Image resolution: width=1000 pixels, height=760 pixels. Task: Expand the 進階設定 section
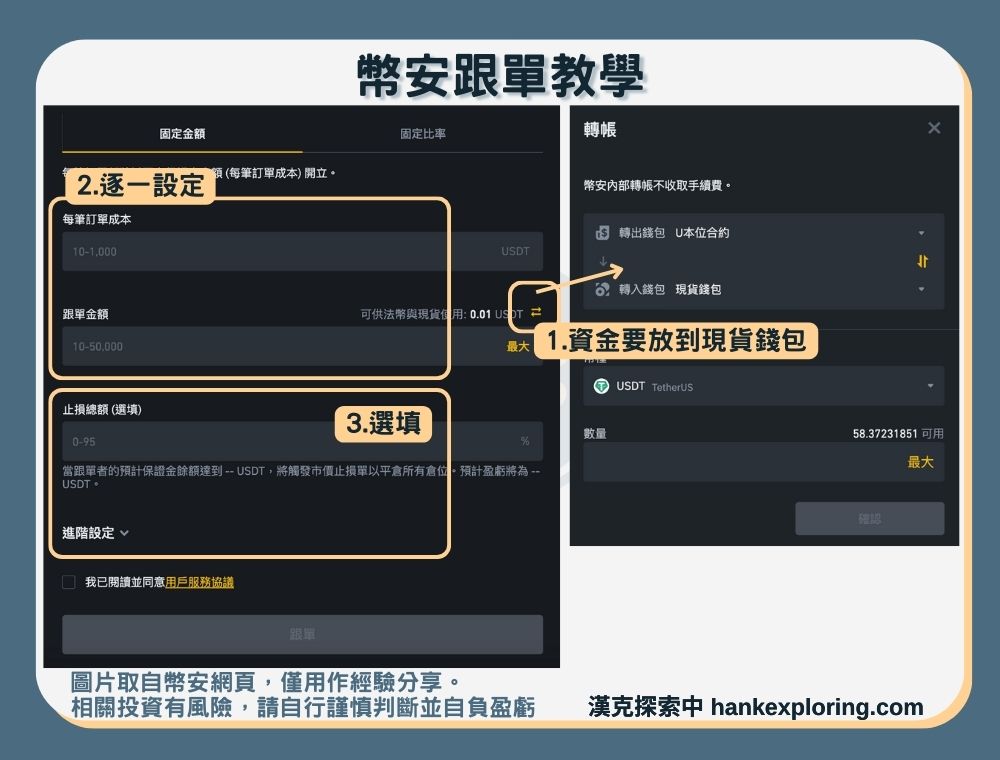96,533
